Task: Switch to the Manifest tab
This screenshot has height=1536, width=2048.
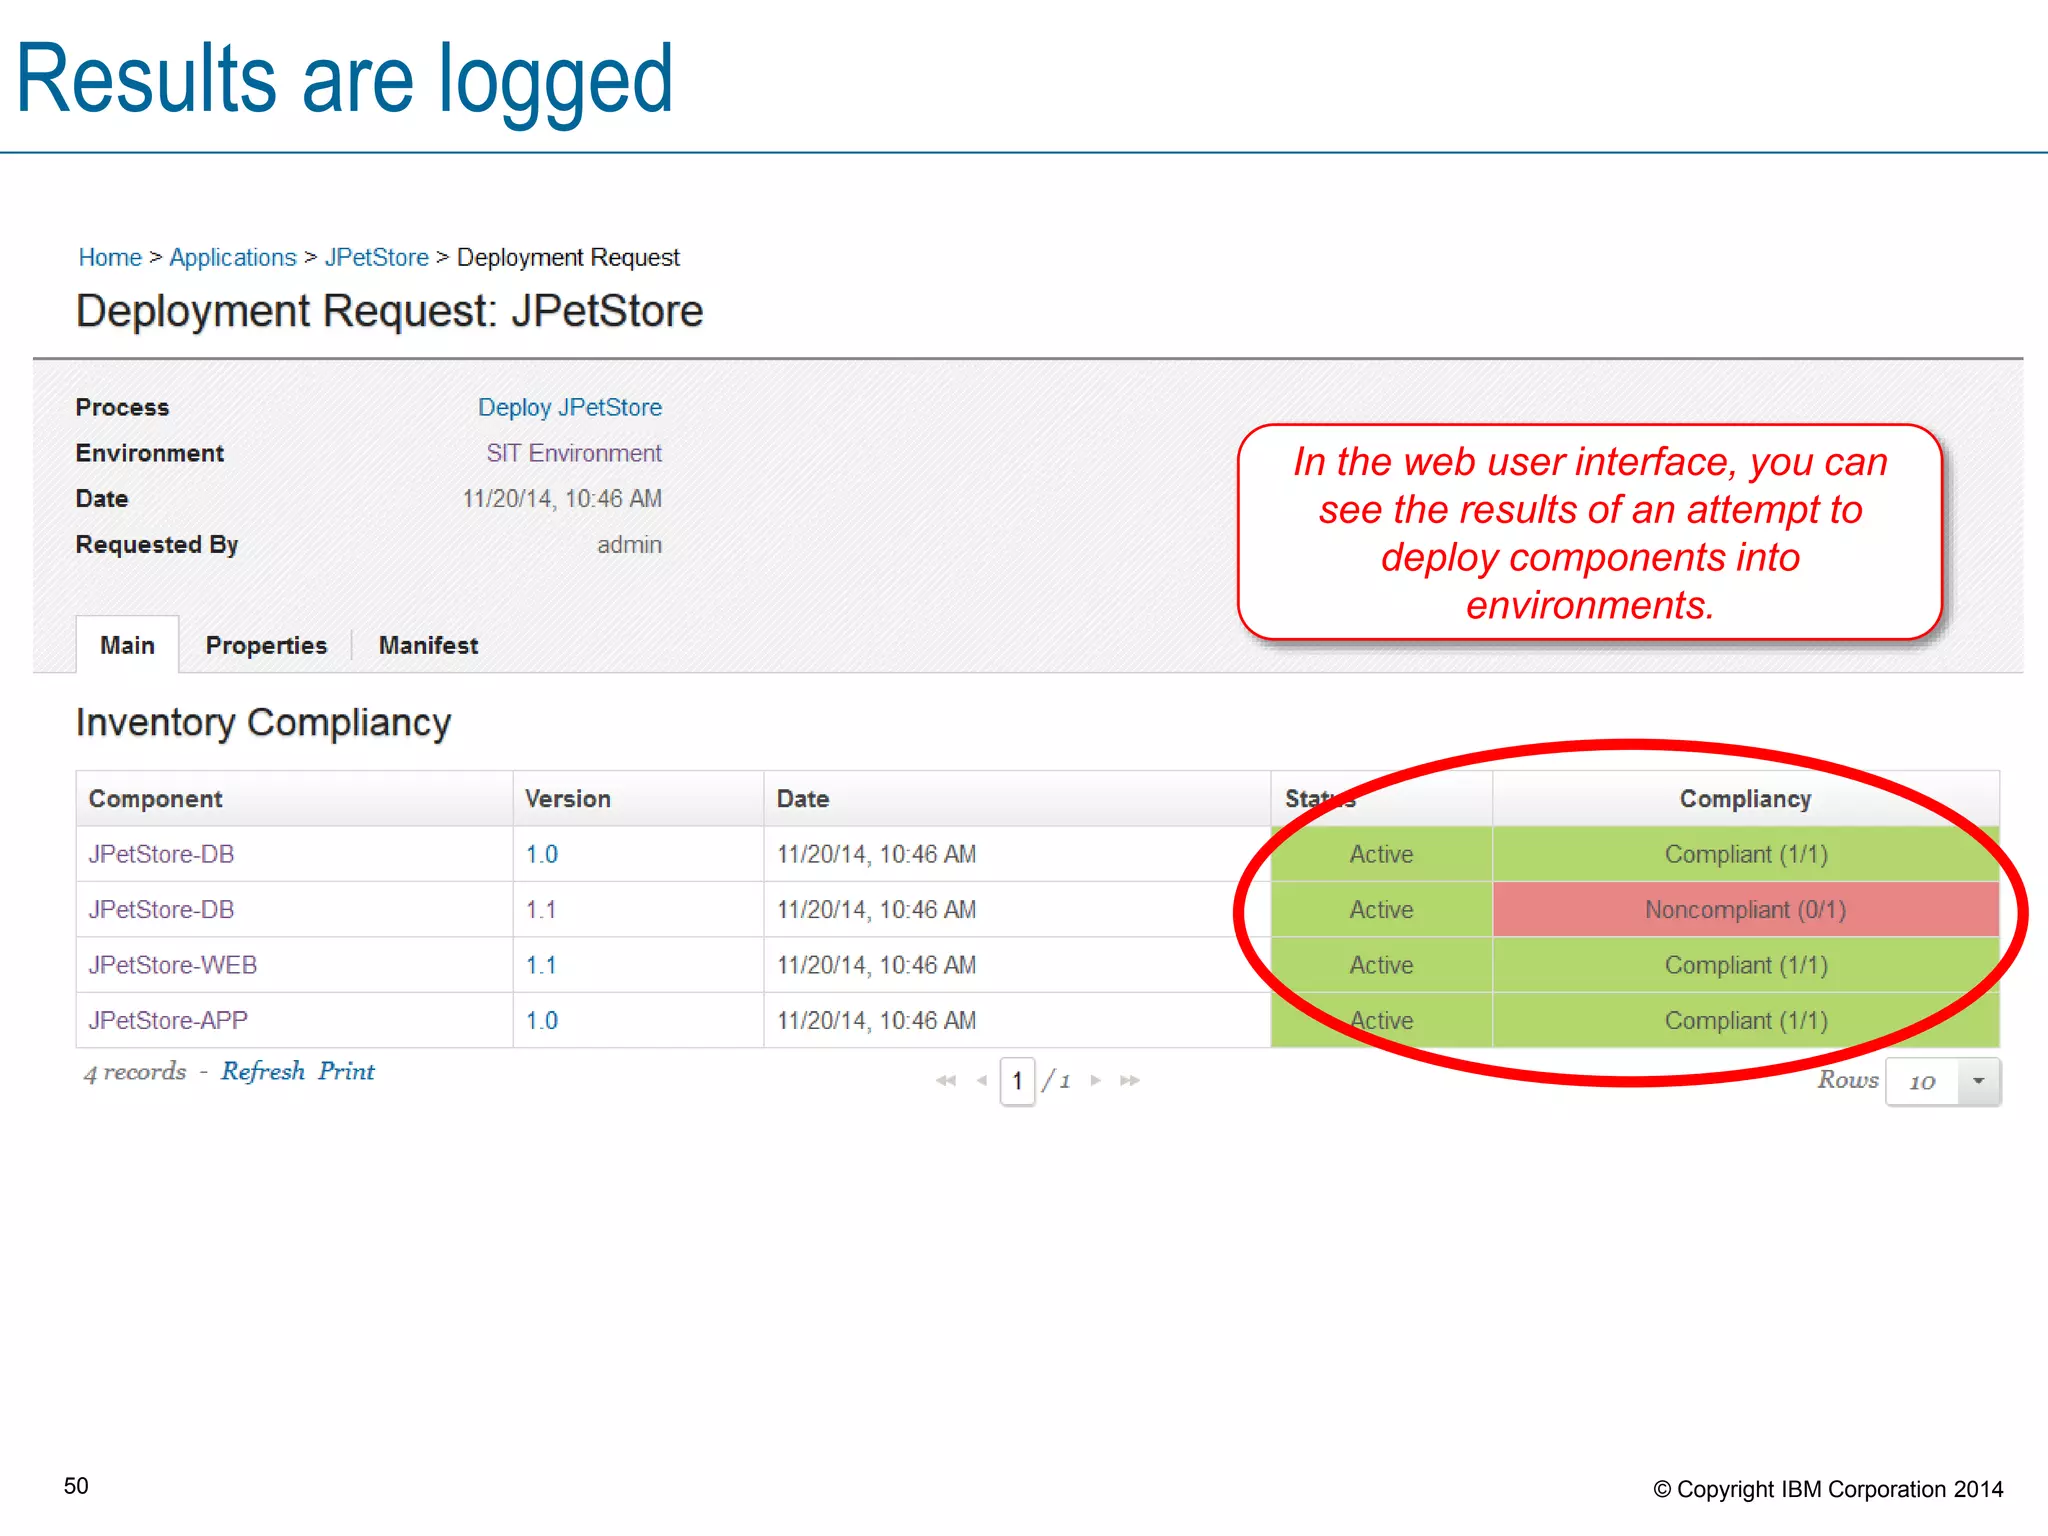Action: click(x=428, y=645)
